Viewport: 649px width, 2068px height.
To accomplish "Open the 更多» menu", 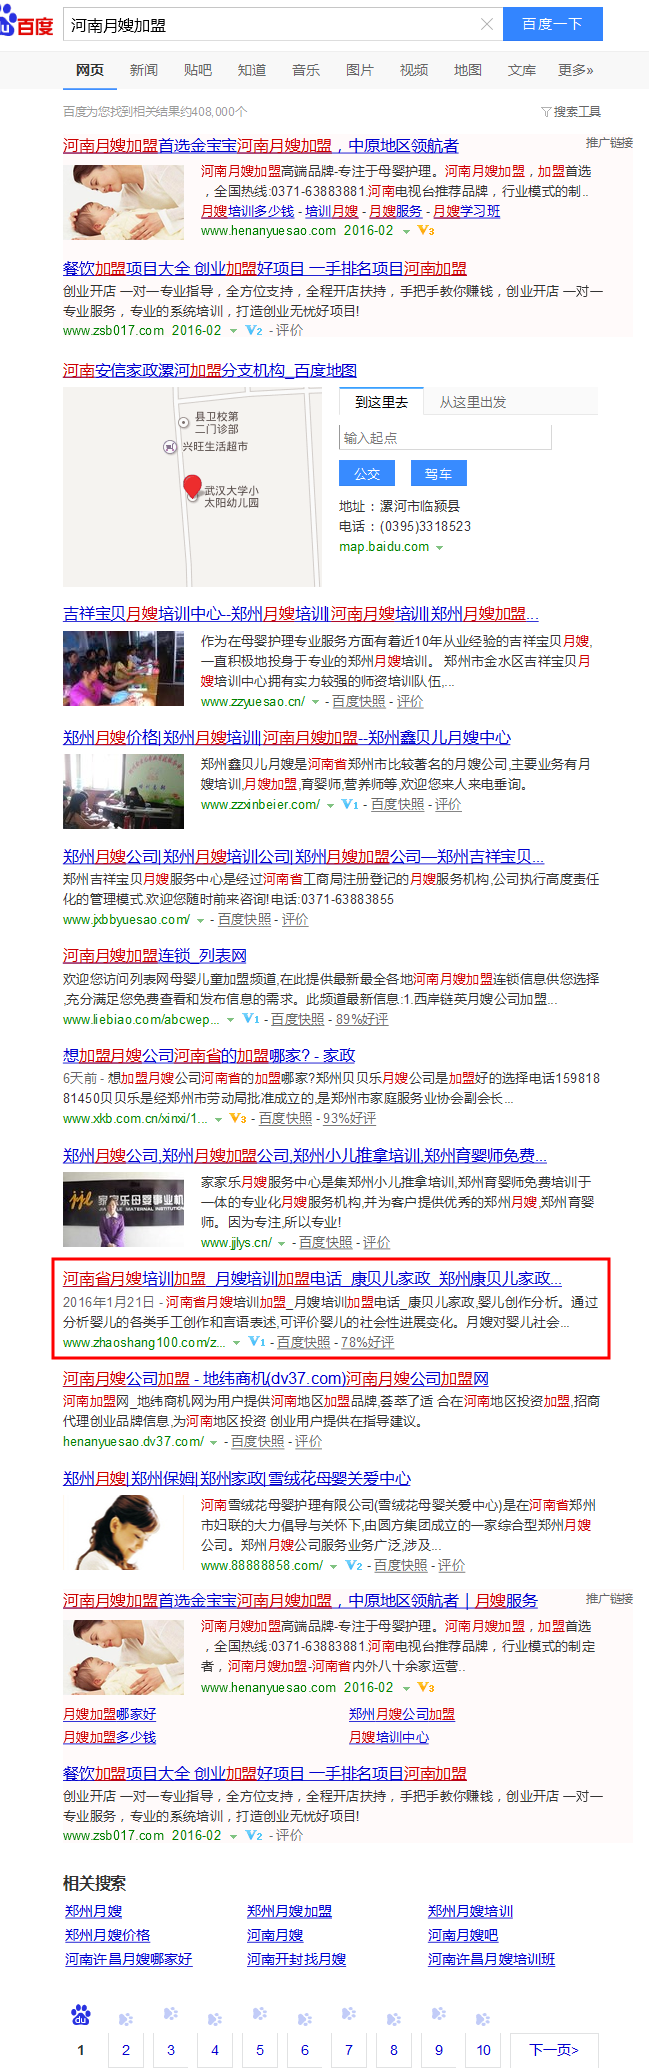I will (x=576, y=70).
